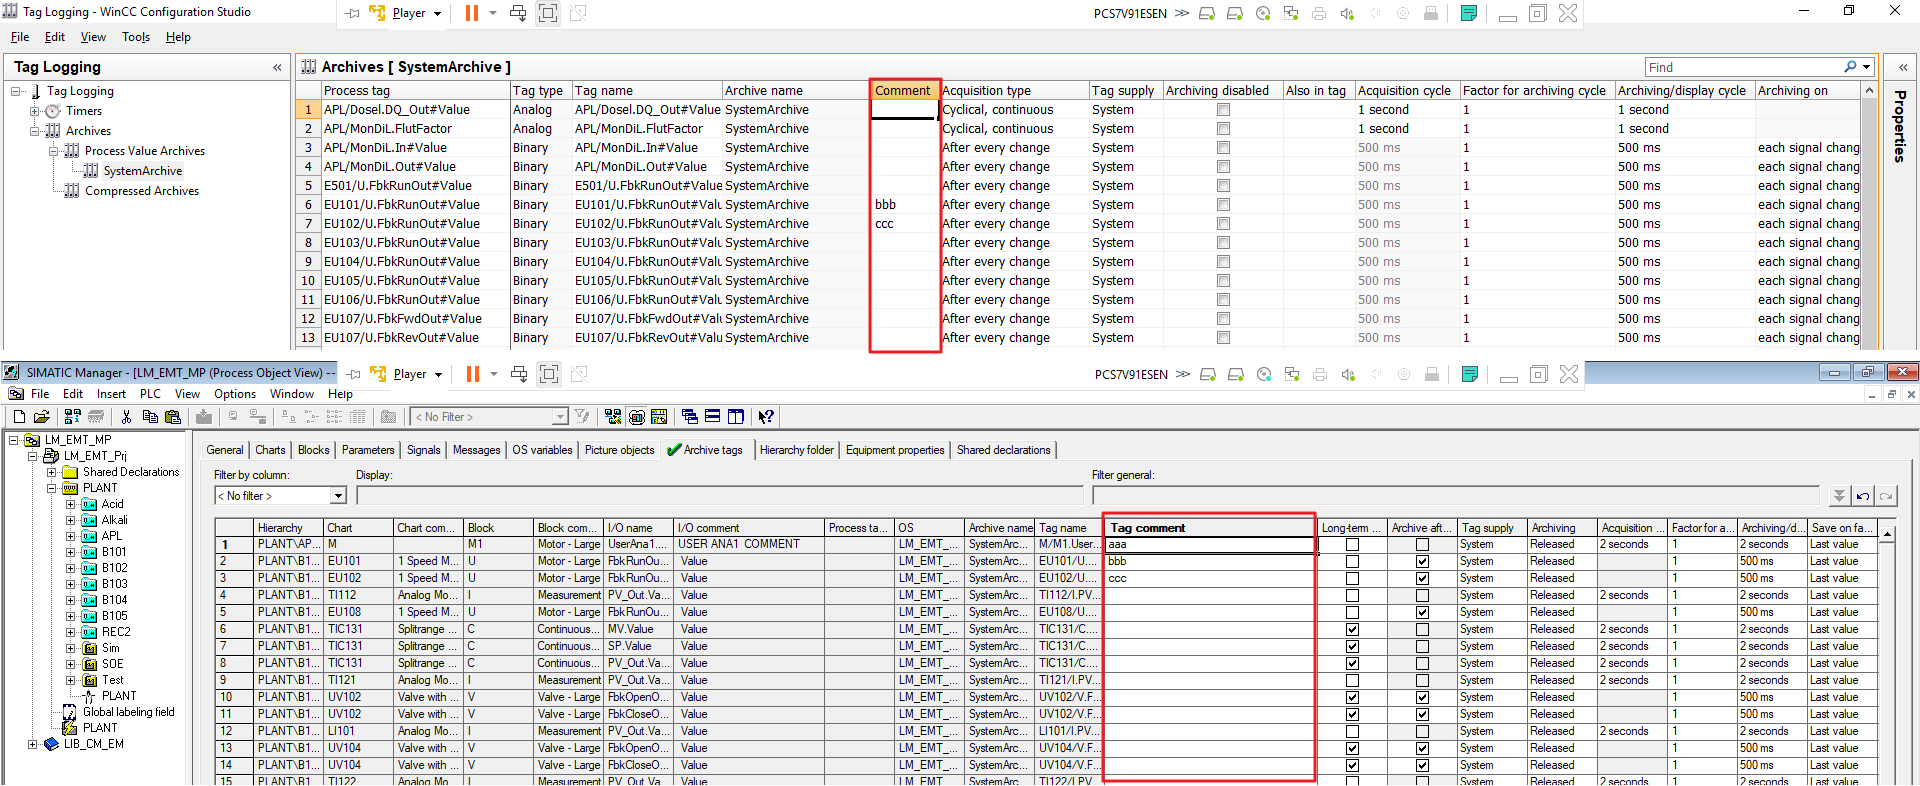Pause the VM using the orange pause icon
Viewport: 1920px width, 786px height.
point(471,13)
